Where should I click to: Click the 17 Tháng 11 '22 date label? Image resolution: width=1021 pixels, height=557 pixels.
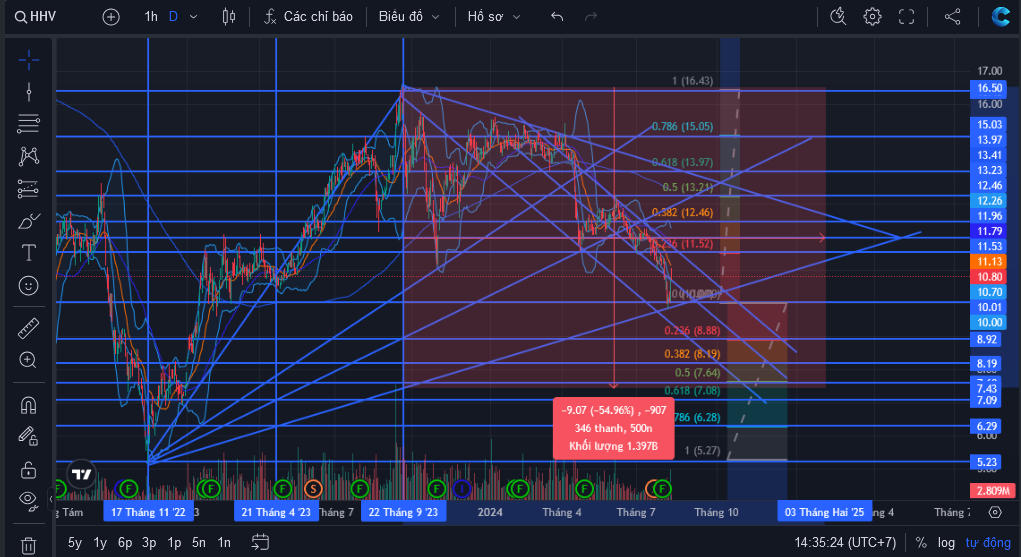point(148,512)
